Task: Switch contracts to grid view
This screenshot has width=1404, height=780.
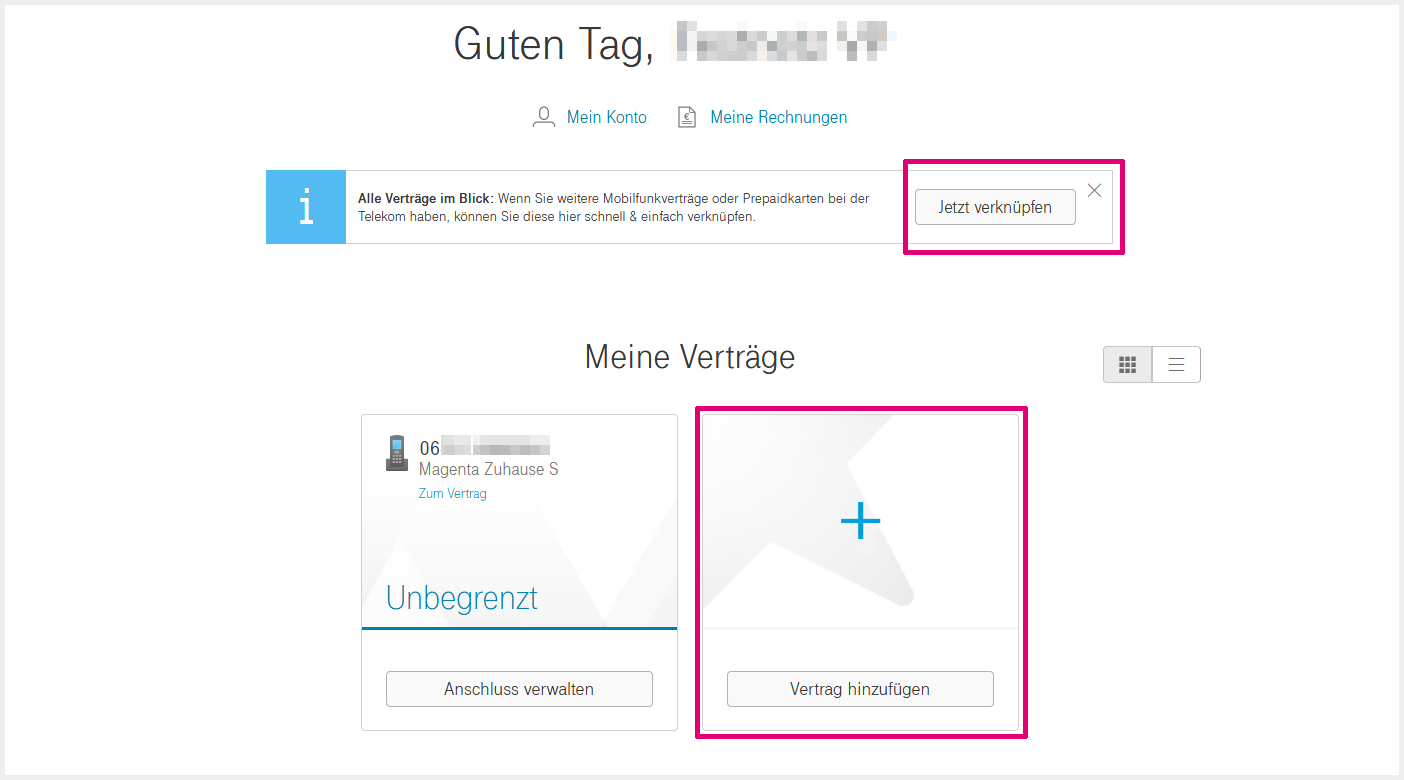Action: [1127, 365]
